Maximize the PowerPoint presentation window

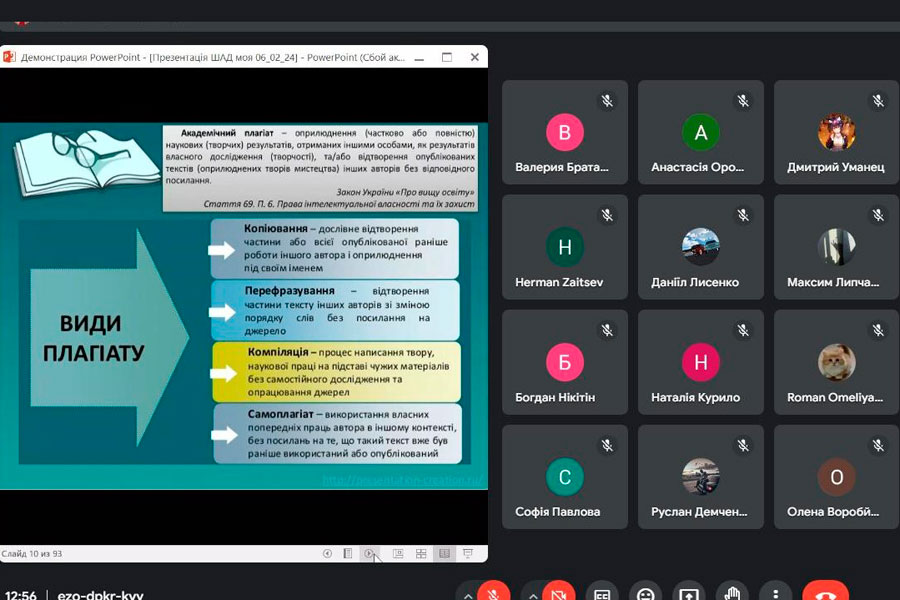(x=447, y=57)
